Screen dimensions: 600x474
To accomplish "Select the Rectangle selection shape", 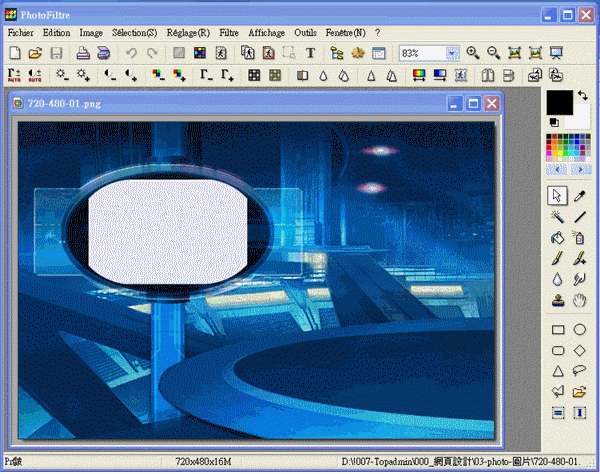I will tap(558, 329).
